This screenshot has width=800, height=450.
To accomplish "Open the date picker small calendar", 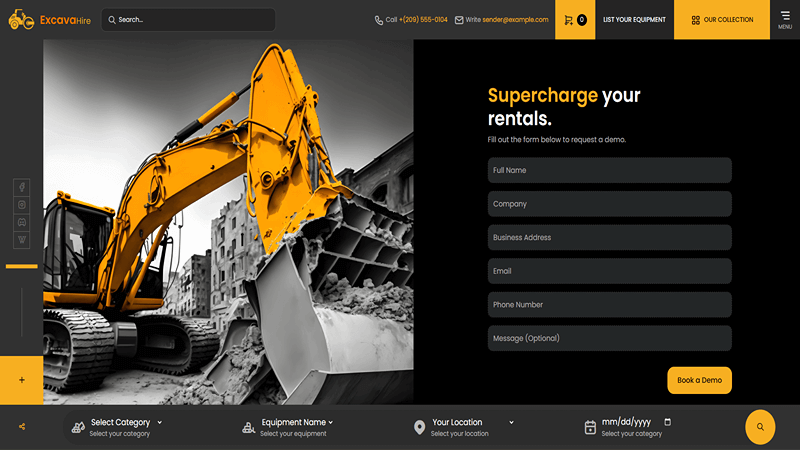I will pos(667,422).
